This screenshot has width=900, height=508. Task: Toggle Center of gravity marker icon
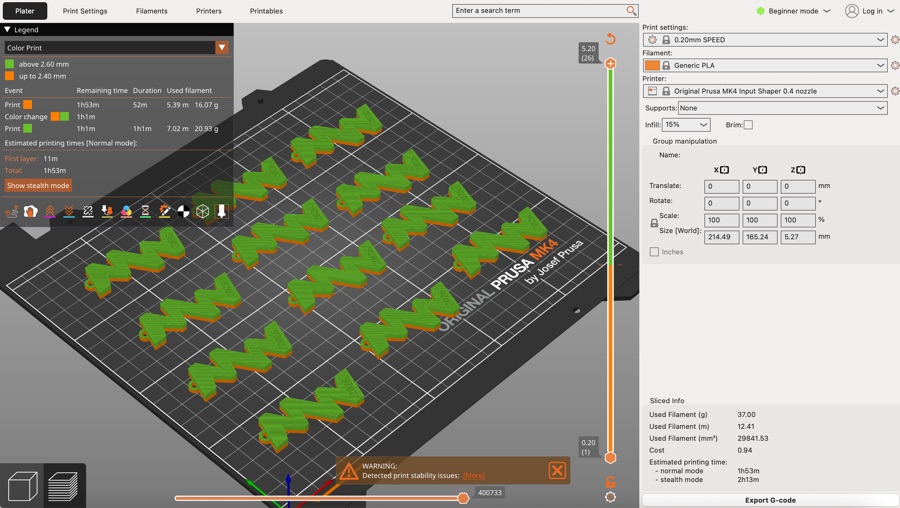point(184,212)
